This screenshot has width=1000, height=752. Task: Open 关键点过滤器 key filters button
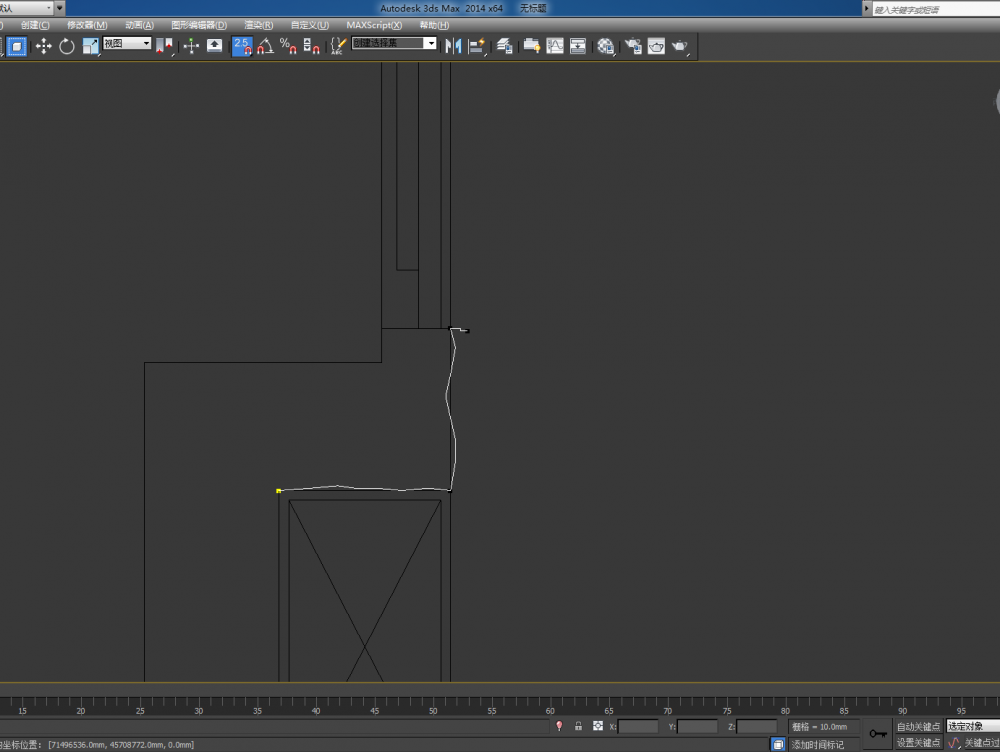(982, 743)
